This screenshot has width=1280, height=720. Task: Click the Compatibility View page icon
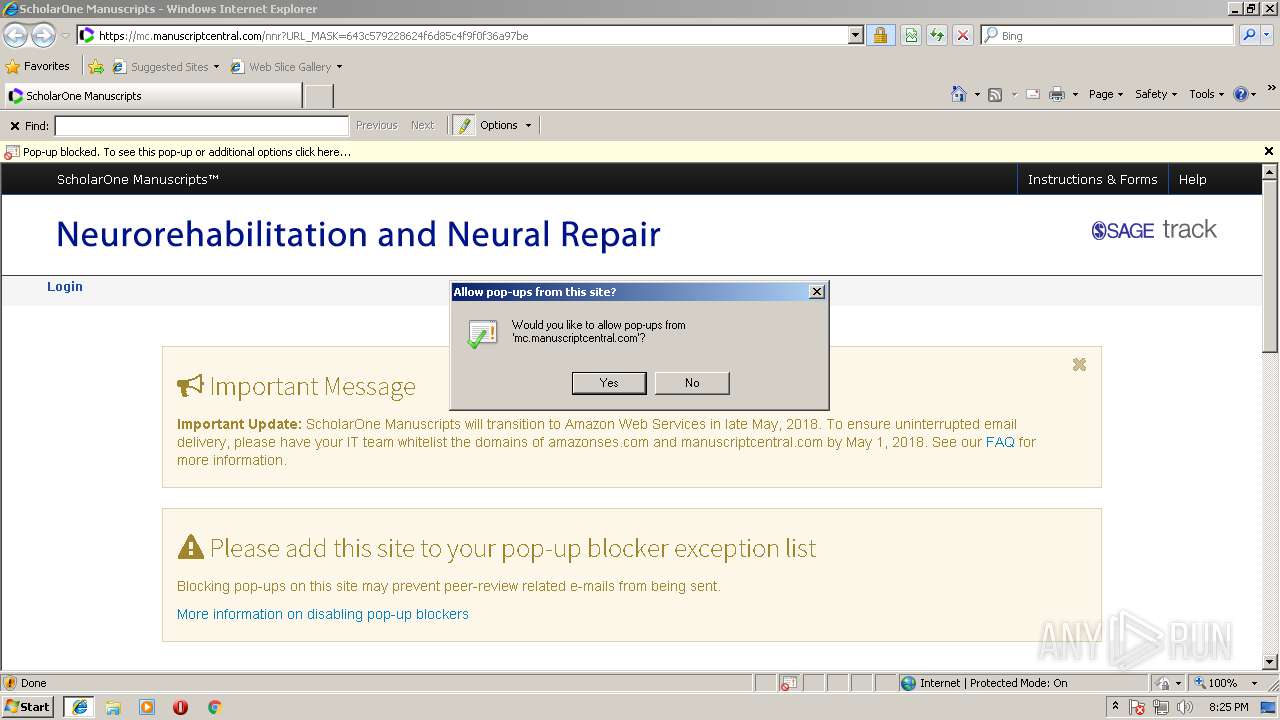coord(911,35)
